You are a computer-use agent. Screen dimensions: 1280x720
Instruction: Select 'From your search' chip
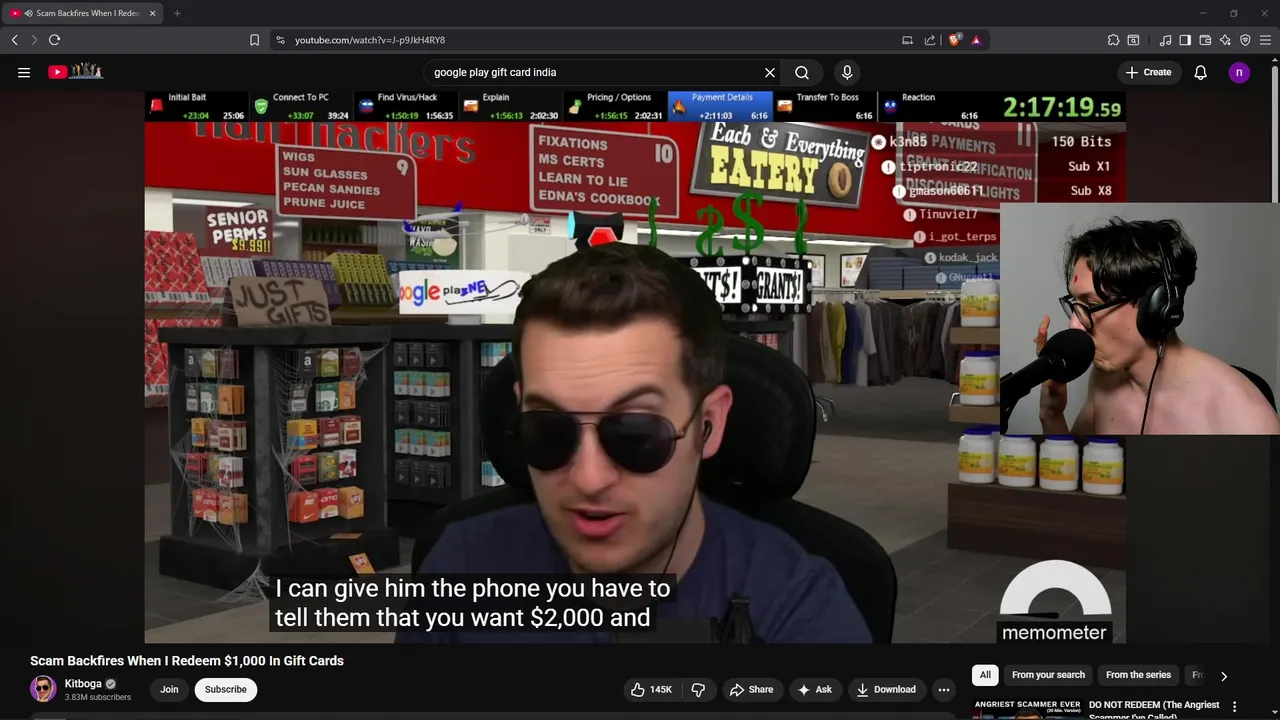pos(1048,675)
